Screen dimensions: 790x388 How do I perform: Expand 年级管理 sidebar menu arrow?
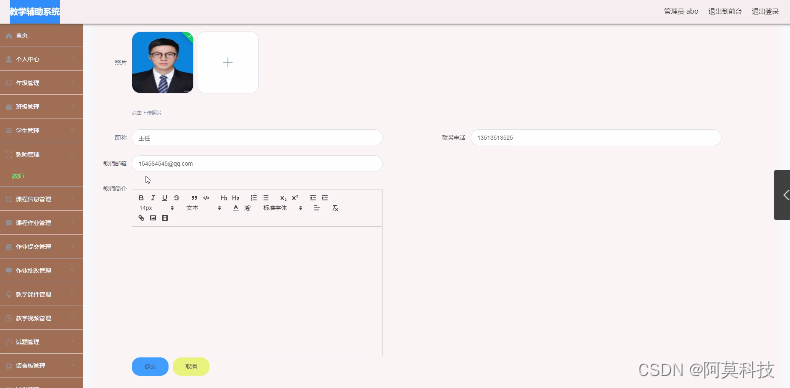point(73,83)
